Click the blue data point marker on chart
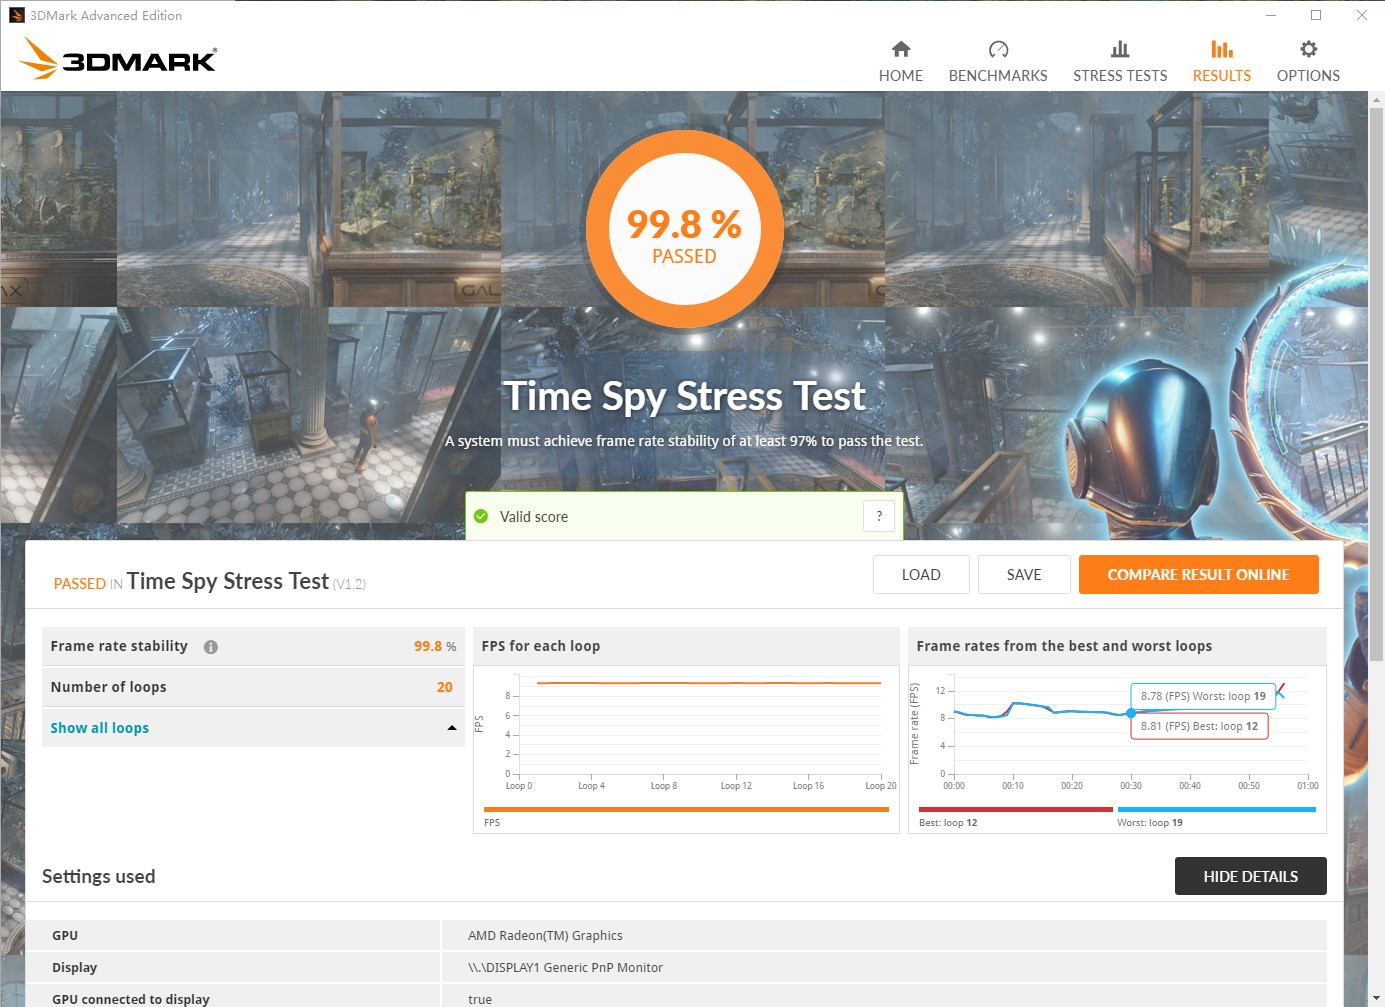The image size is (1385, 1007). coord(1131,713)
